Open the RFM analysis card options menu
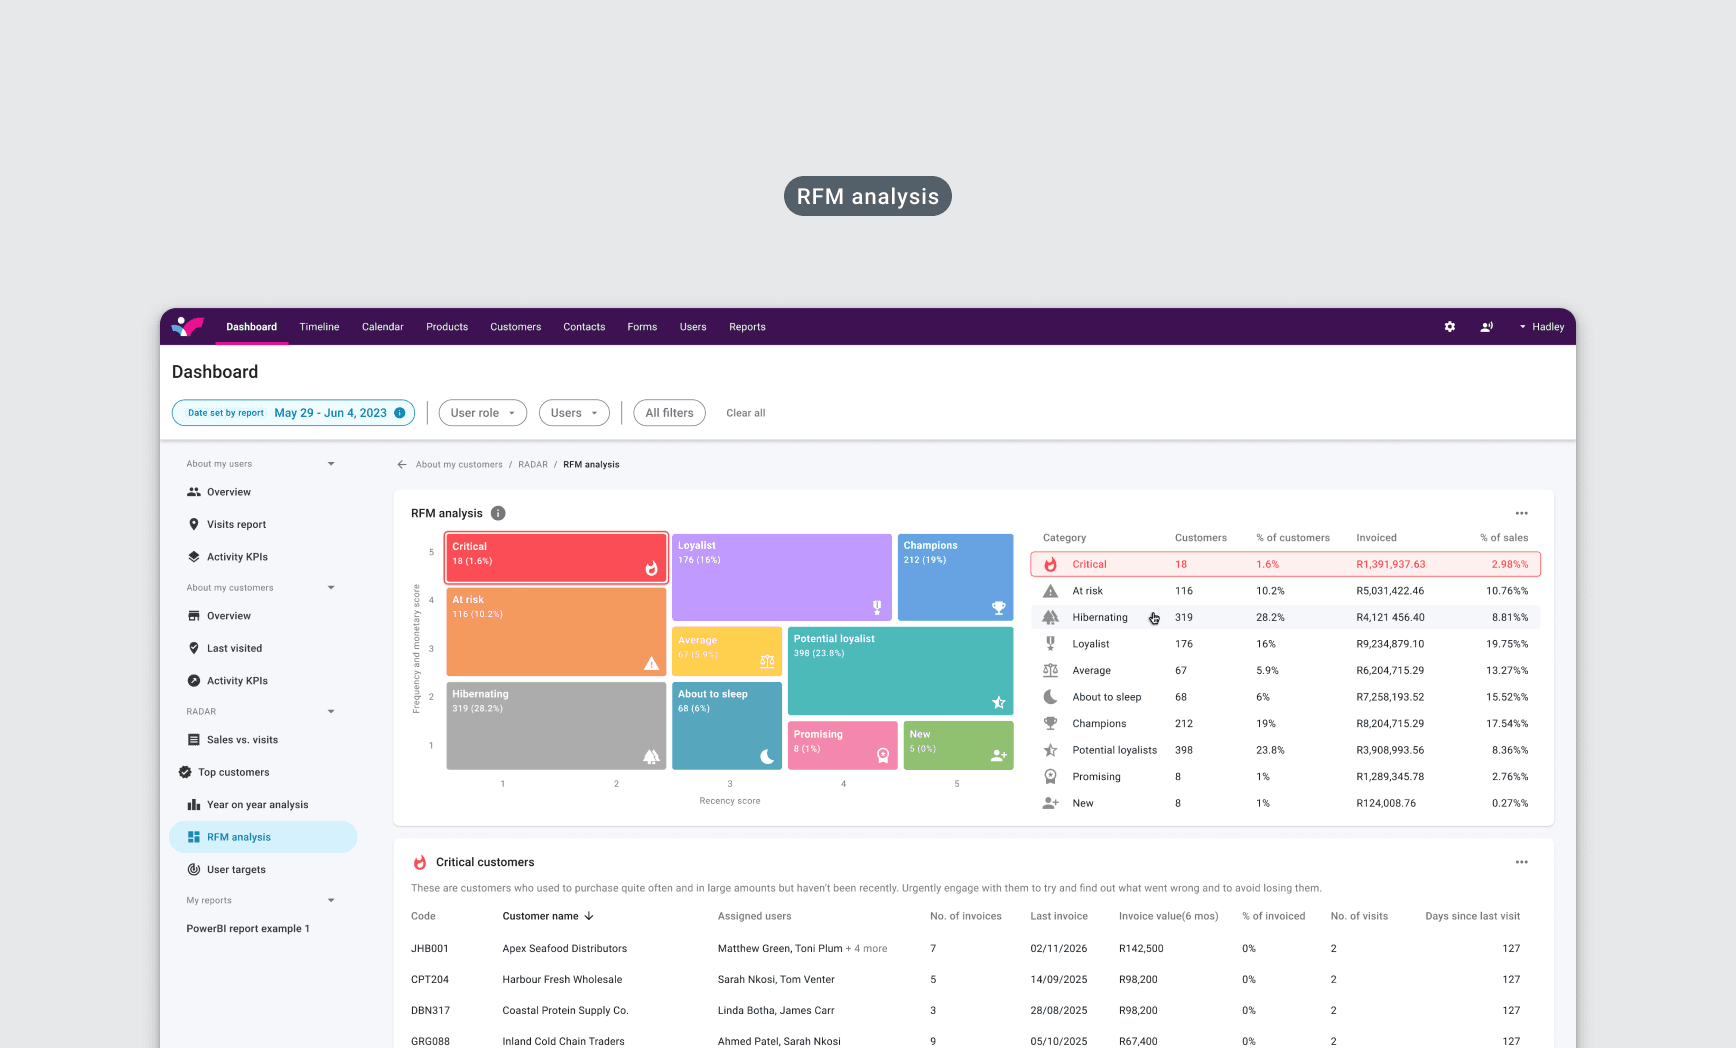The width and height of the screenshot is (1736, 1048). pyautogui.click(x=1521, y=513)
